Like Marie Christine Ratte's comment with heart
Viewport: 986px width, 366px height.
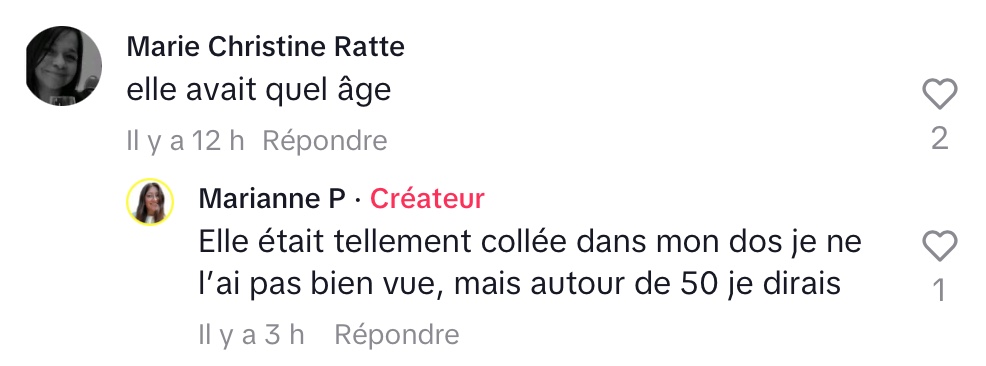pyautogui.click(x=939, y=94)
